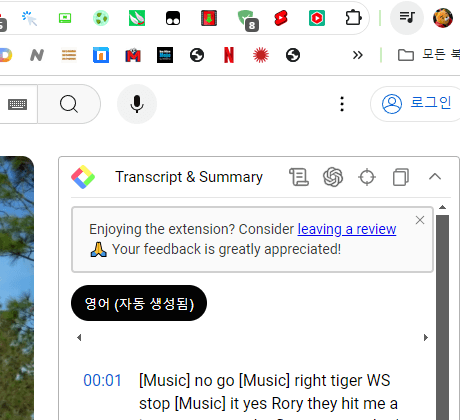Click the magnifier search button

coord(69,104)
